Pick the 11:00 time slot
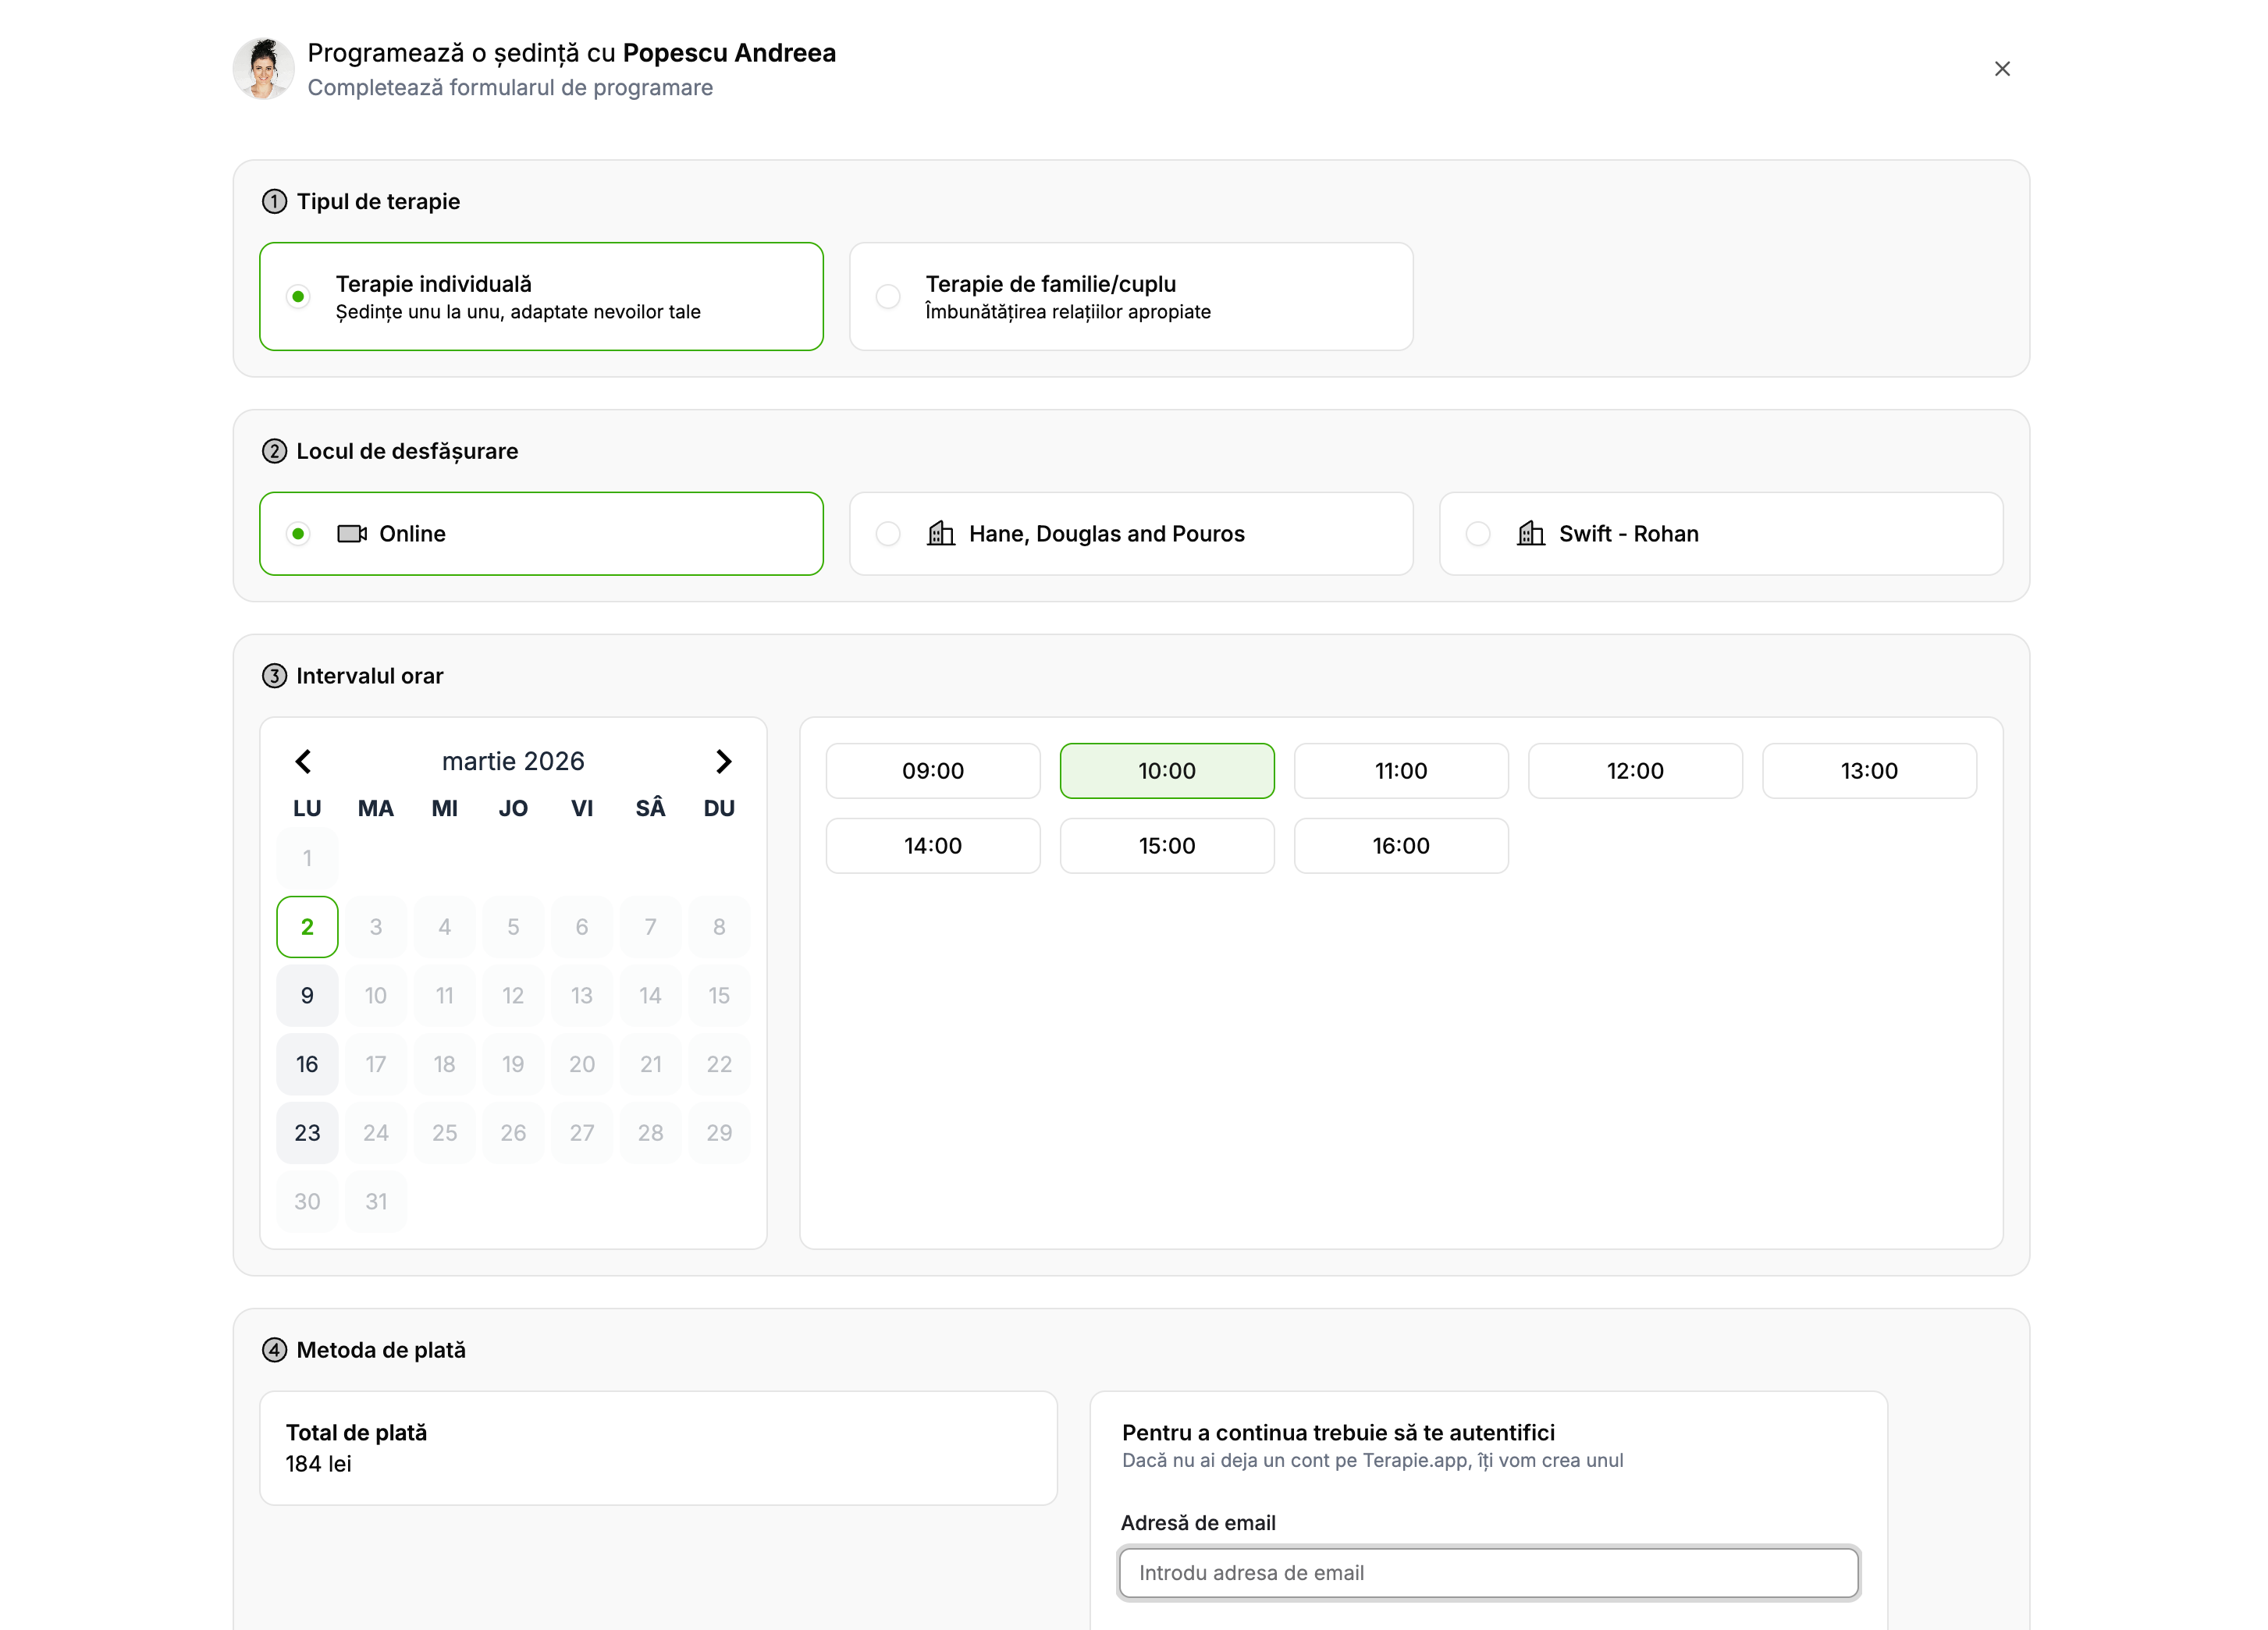The width and height of the screenshot is (2268, 1630). coord(1400,771)
